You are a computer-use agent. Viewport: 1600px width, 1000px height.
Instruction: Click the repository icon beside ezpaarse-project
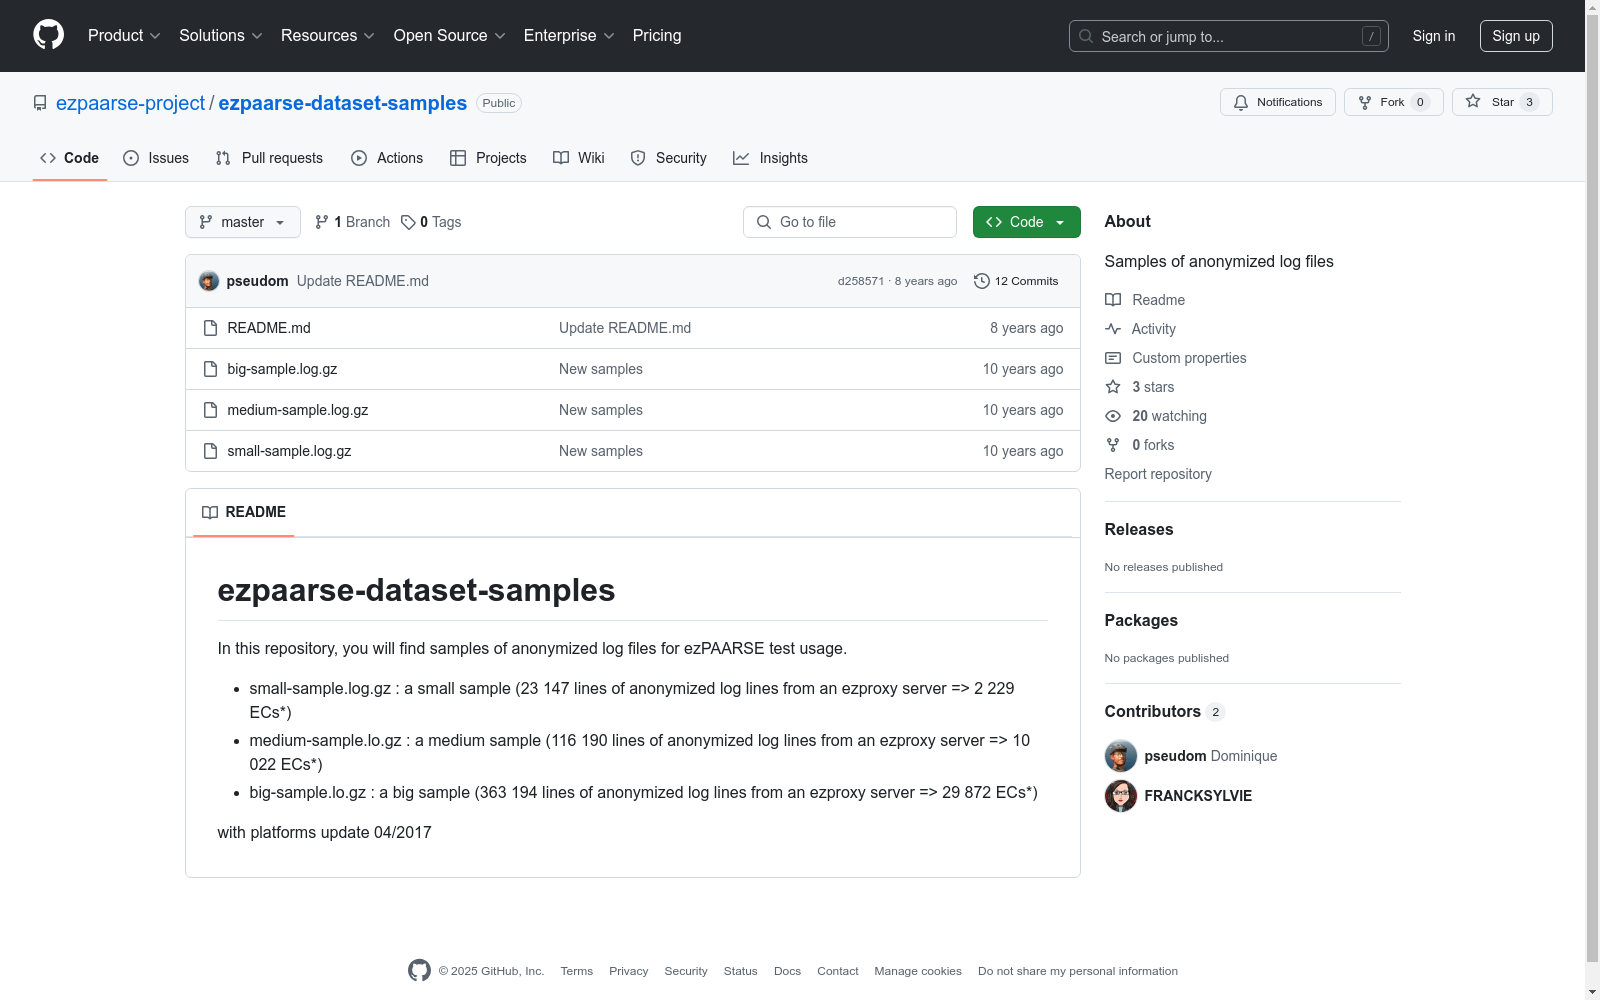tap(40, 103)
